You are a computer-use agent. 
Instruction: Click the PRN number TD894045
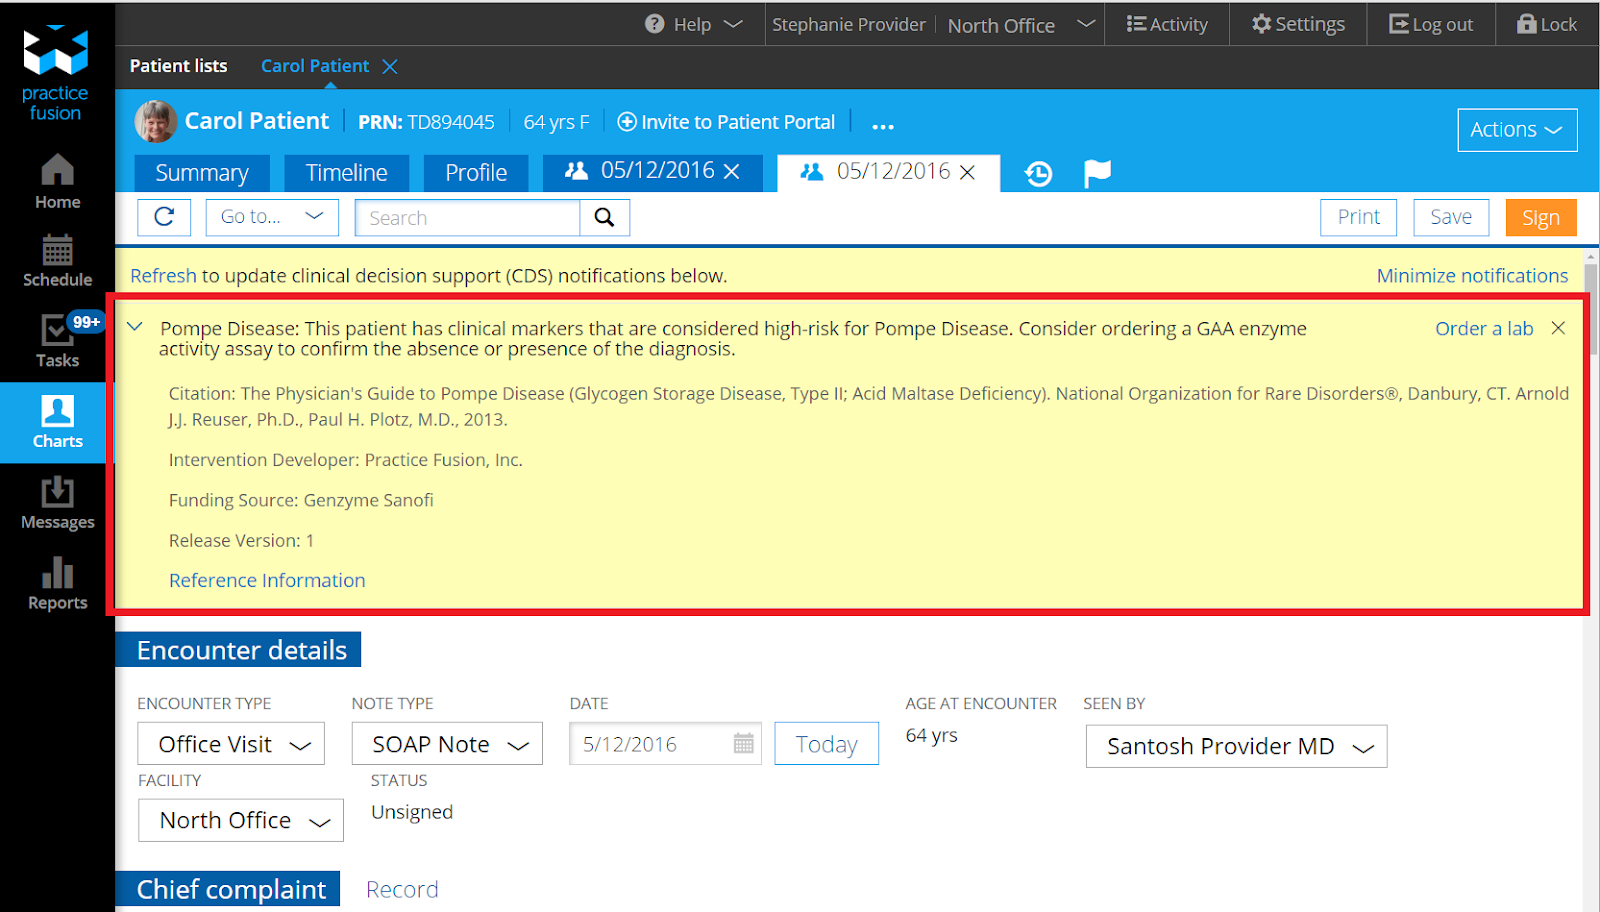tap(451, 122)
